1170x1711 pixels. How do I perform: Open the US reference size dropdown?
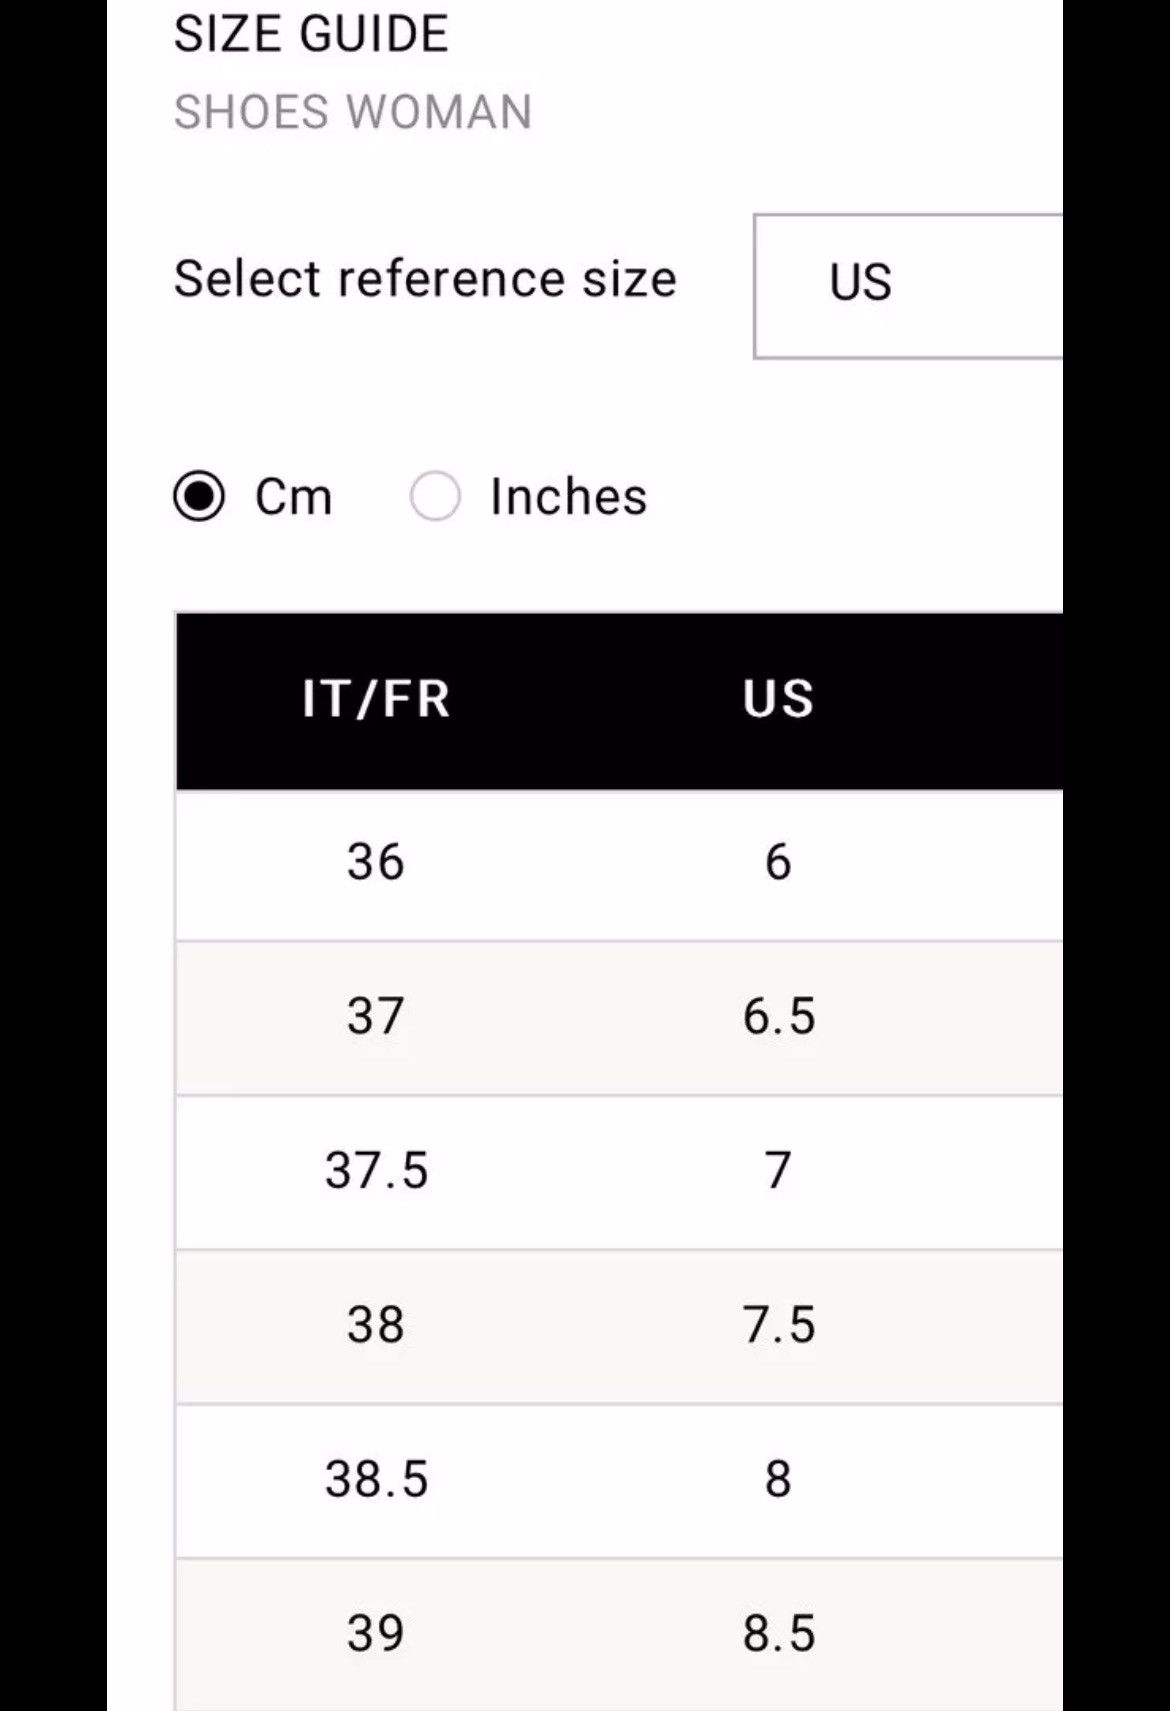[x=908, y=285]
